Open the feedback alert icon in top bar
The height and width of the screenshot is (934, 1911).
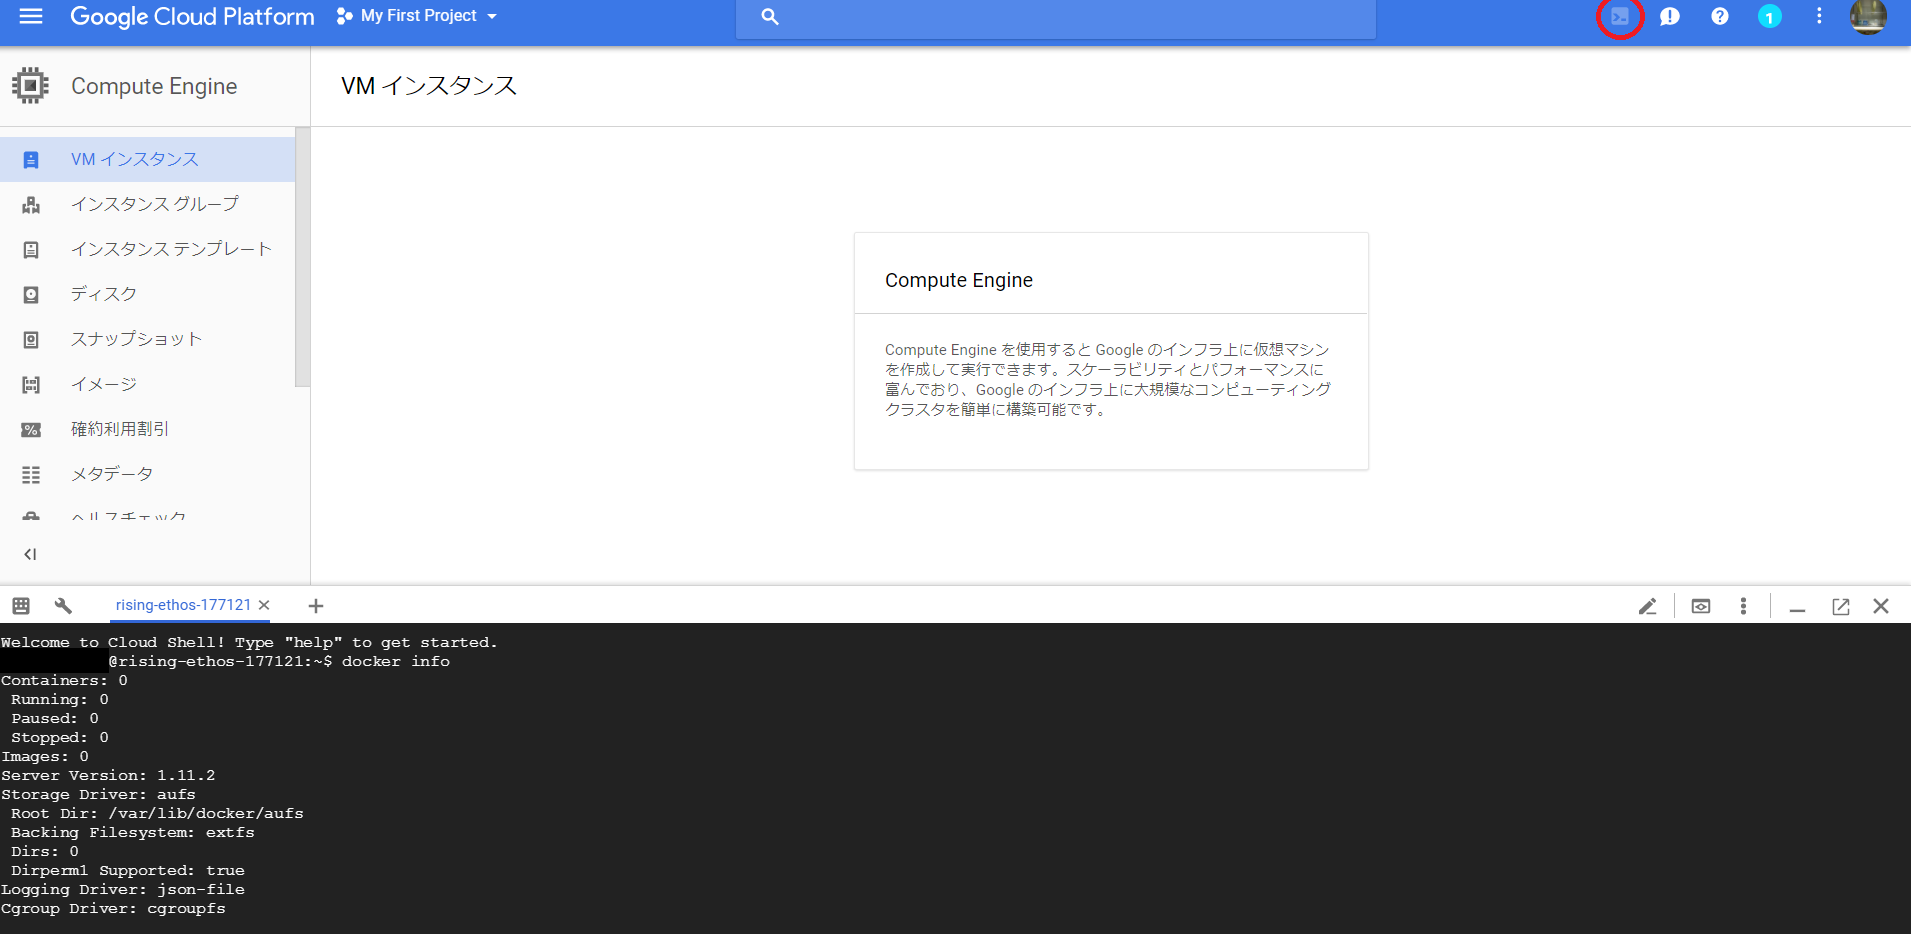point(1669,17)
